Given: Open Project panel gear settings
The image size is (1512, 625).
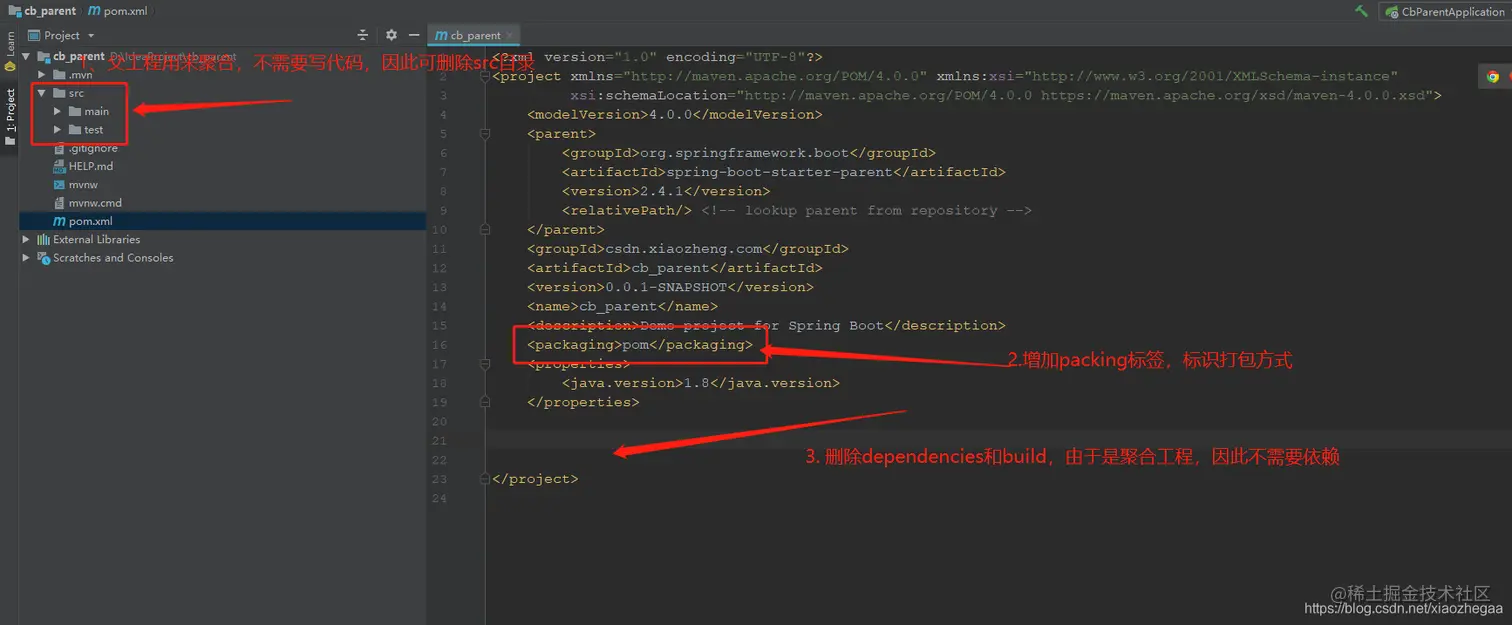Looking at the screenshot, I should click(x=391, y=35).
